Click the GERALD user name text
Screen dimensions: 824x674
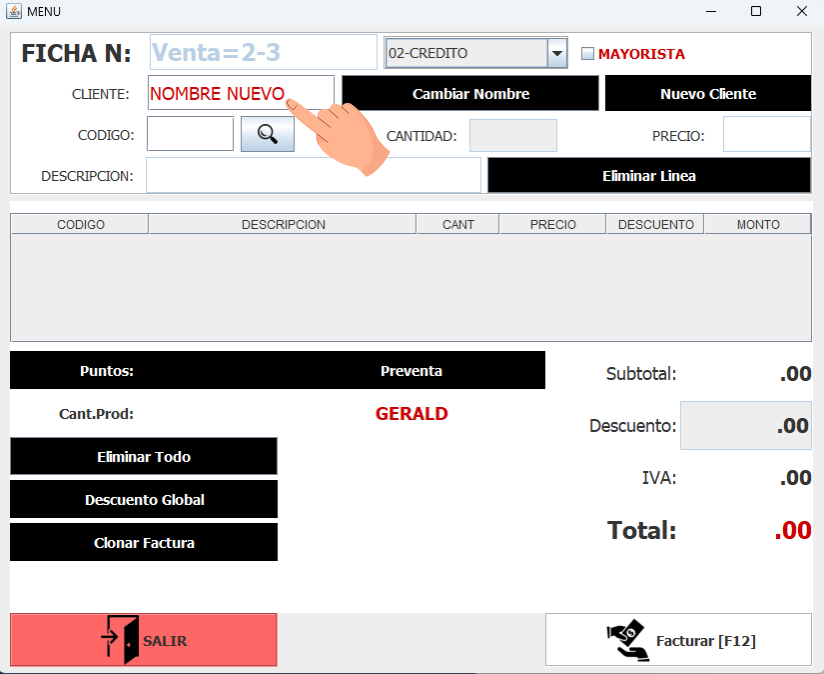[x=411, y=414]
